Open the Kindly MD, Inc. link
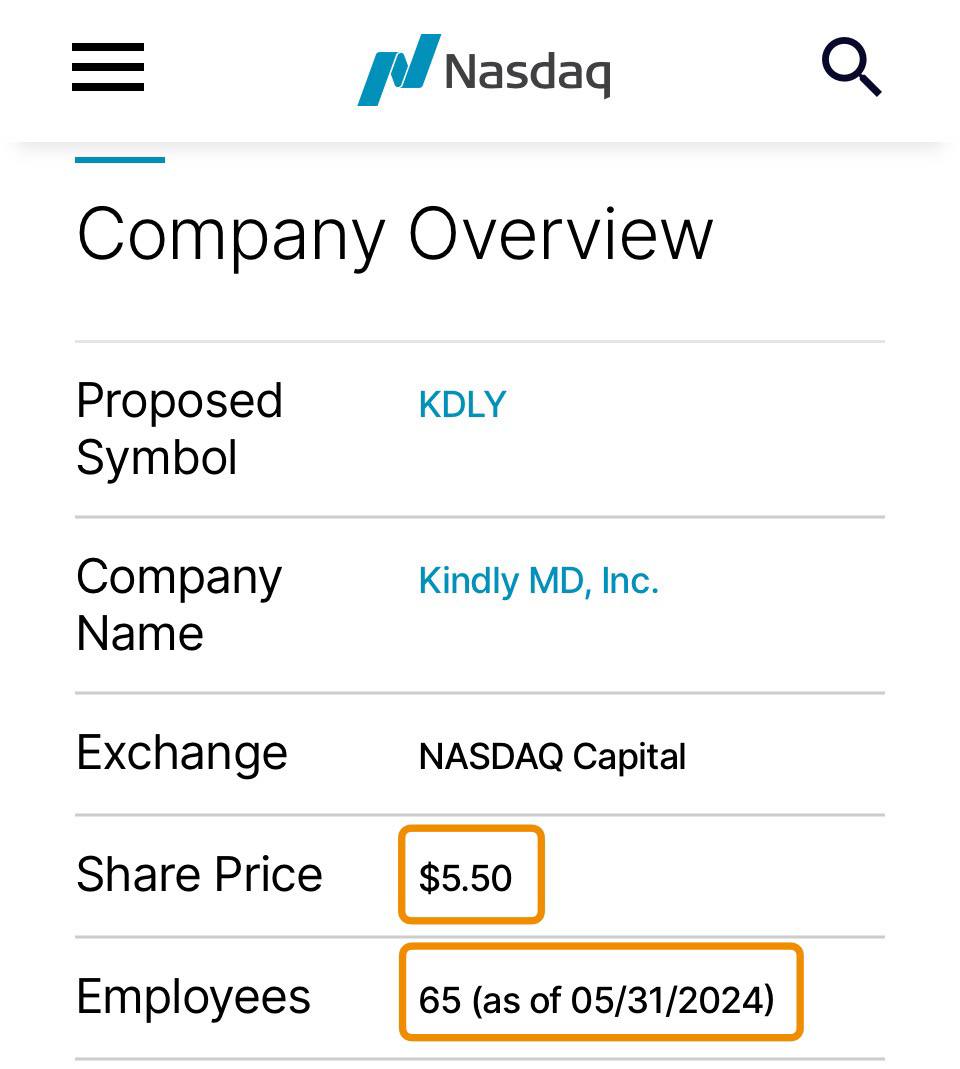The image size is (960, 1069). 538,580
